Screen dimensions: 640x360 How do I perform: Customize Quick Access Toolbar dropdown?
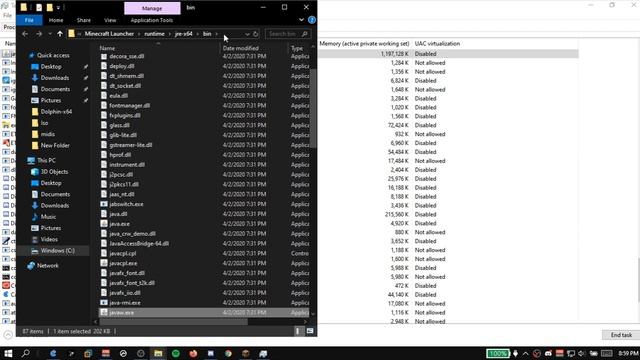[x=58, y=7]
